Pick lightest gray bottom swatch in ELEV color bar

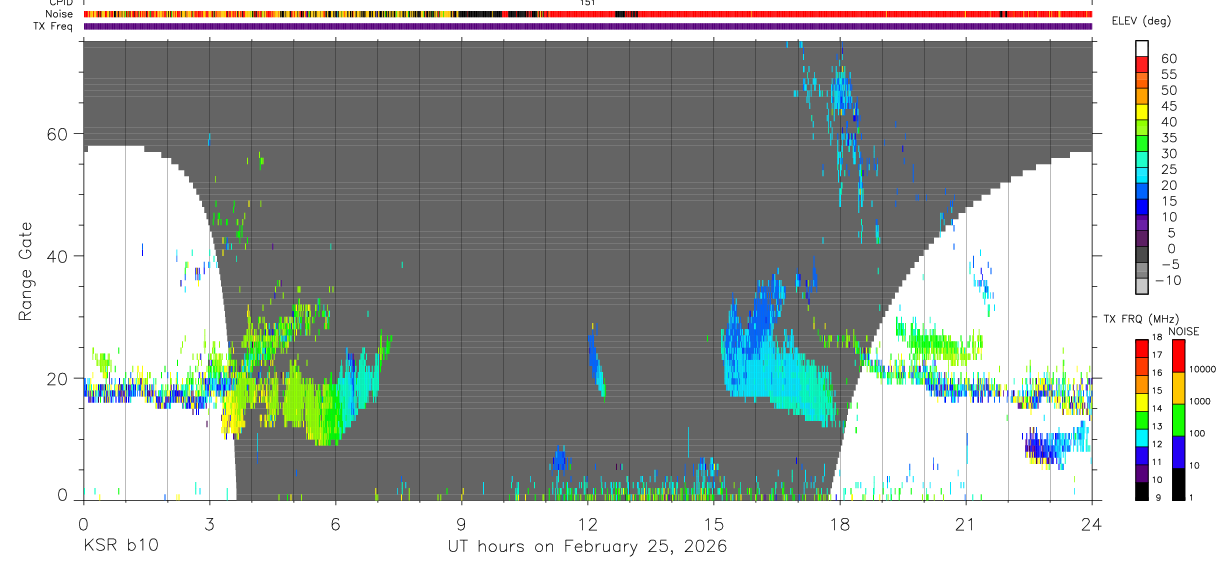pos(1143,285)
